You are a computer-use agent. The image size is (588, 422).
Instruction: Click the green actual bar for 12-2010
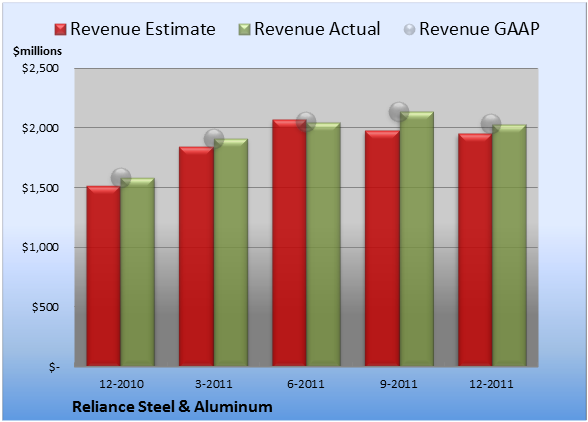[x=138, y=272]
